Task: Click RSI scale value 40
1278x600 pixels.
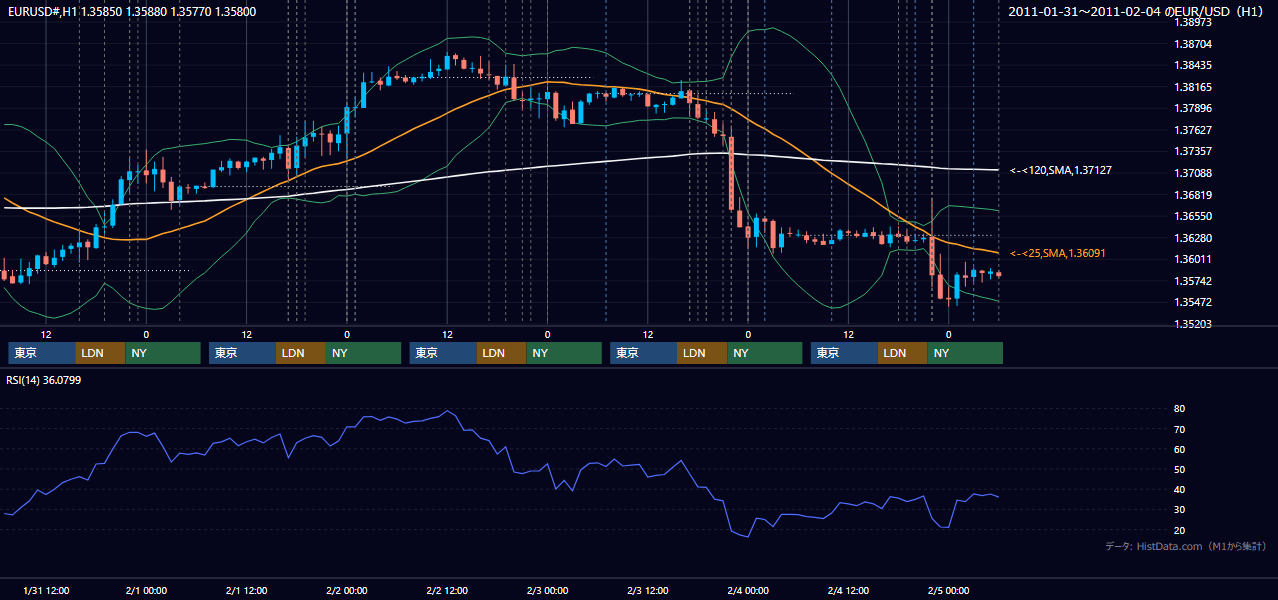Action: [1180, 490]
